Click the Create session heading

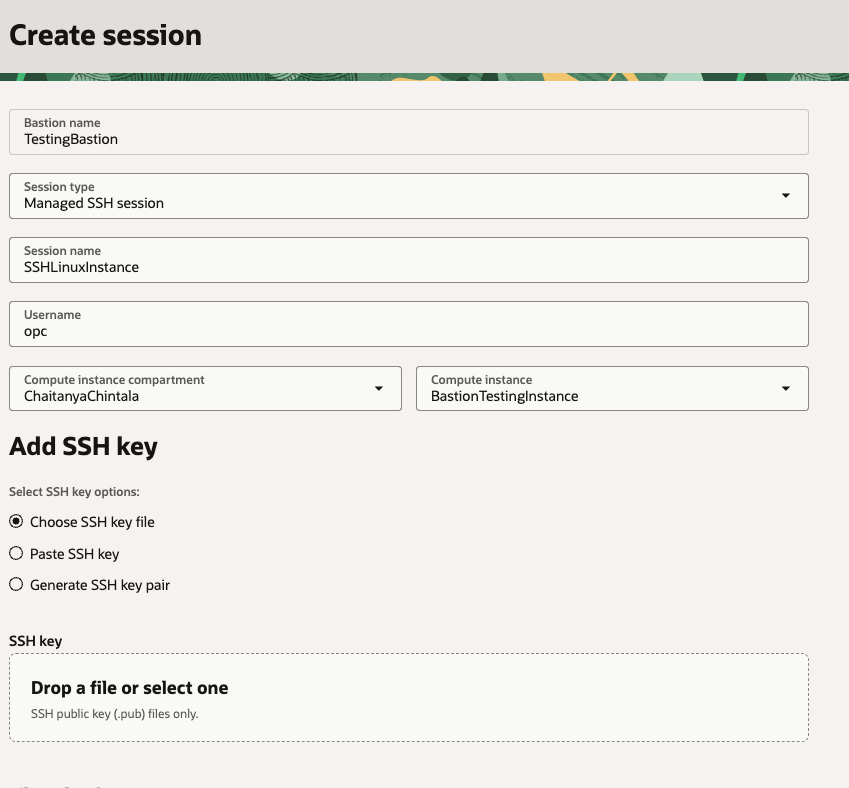click(x=105, y=35)
